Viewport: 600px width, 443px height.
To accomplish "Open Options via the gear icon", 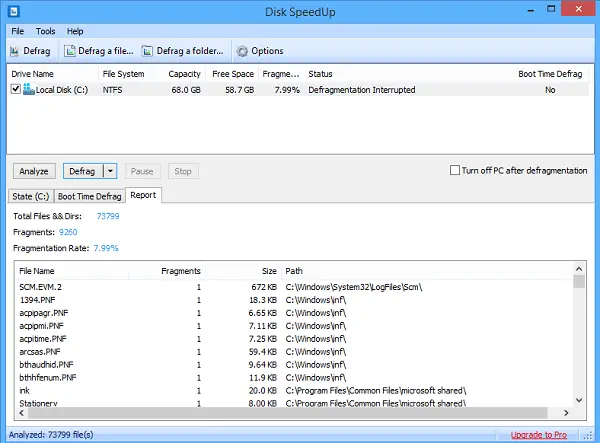I will tap(242, 51).
